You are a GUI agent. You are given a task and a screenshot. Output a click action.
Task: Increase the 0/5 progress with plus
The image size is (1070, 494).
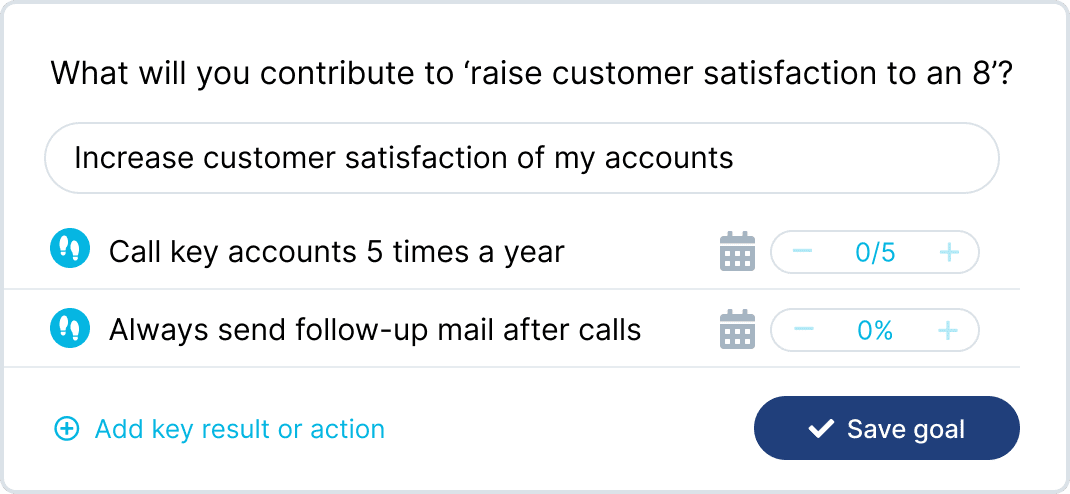click(x=949, y=252)
